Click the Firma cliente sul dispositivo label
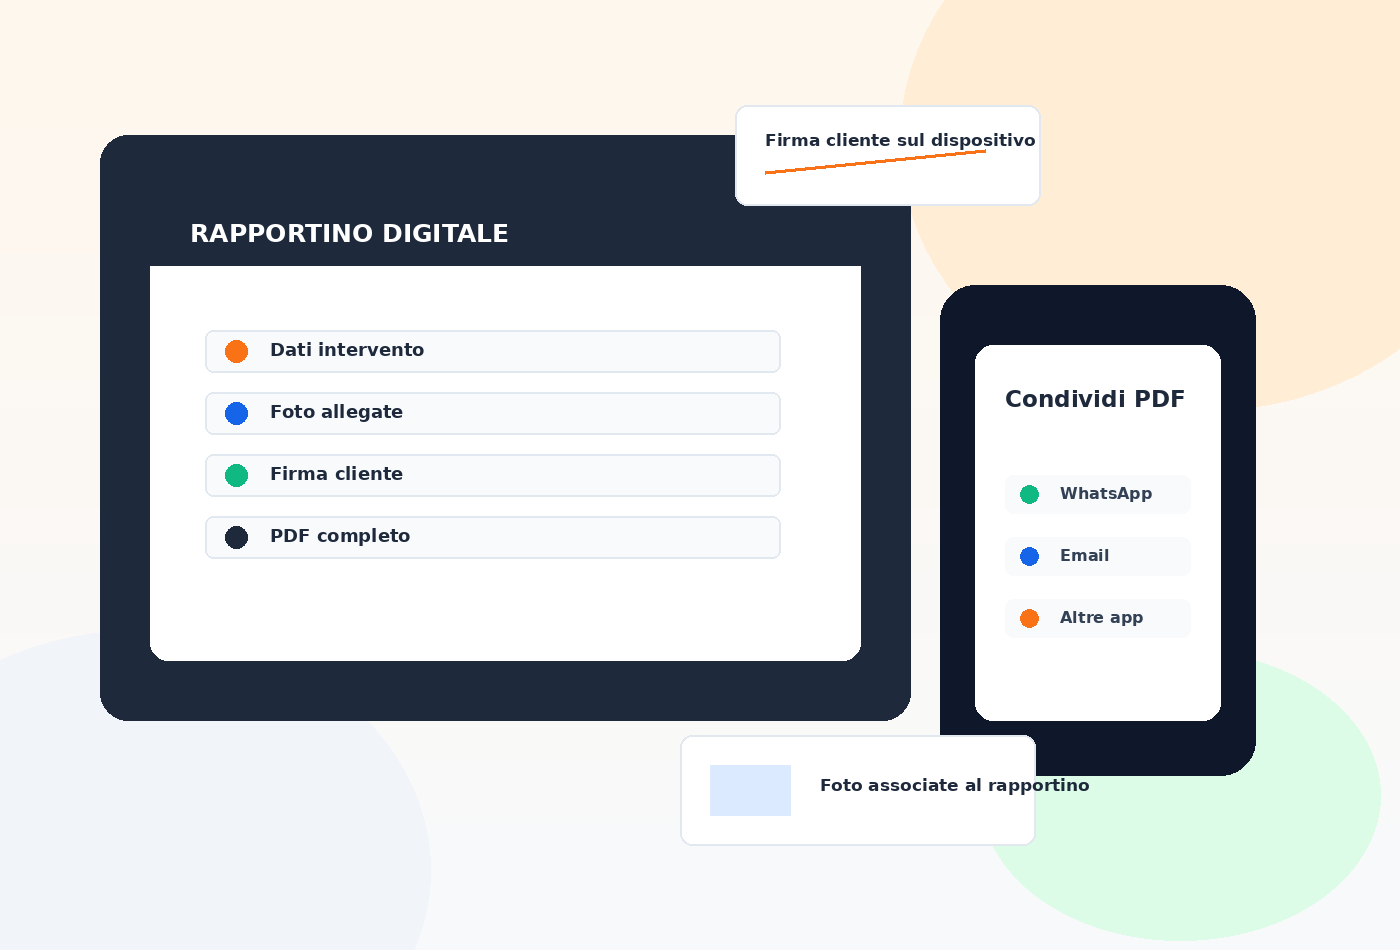Image resolution: width=1400 pixels, height=950 pixels. [900, 140]
